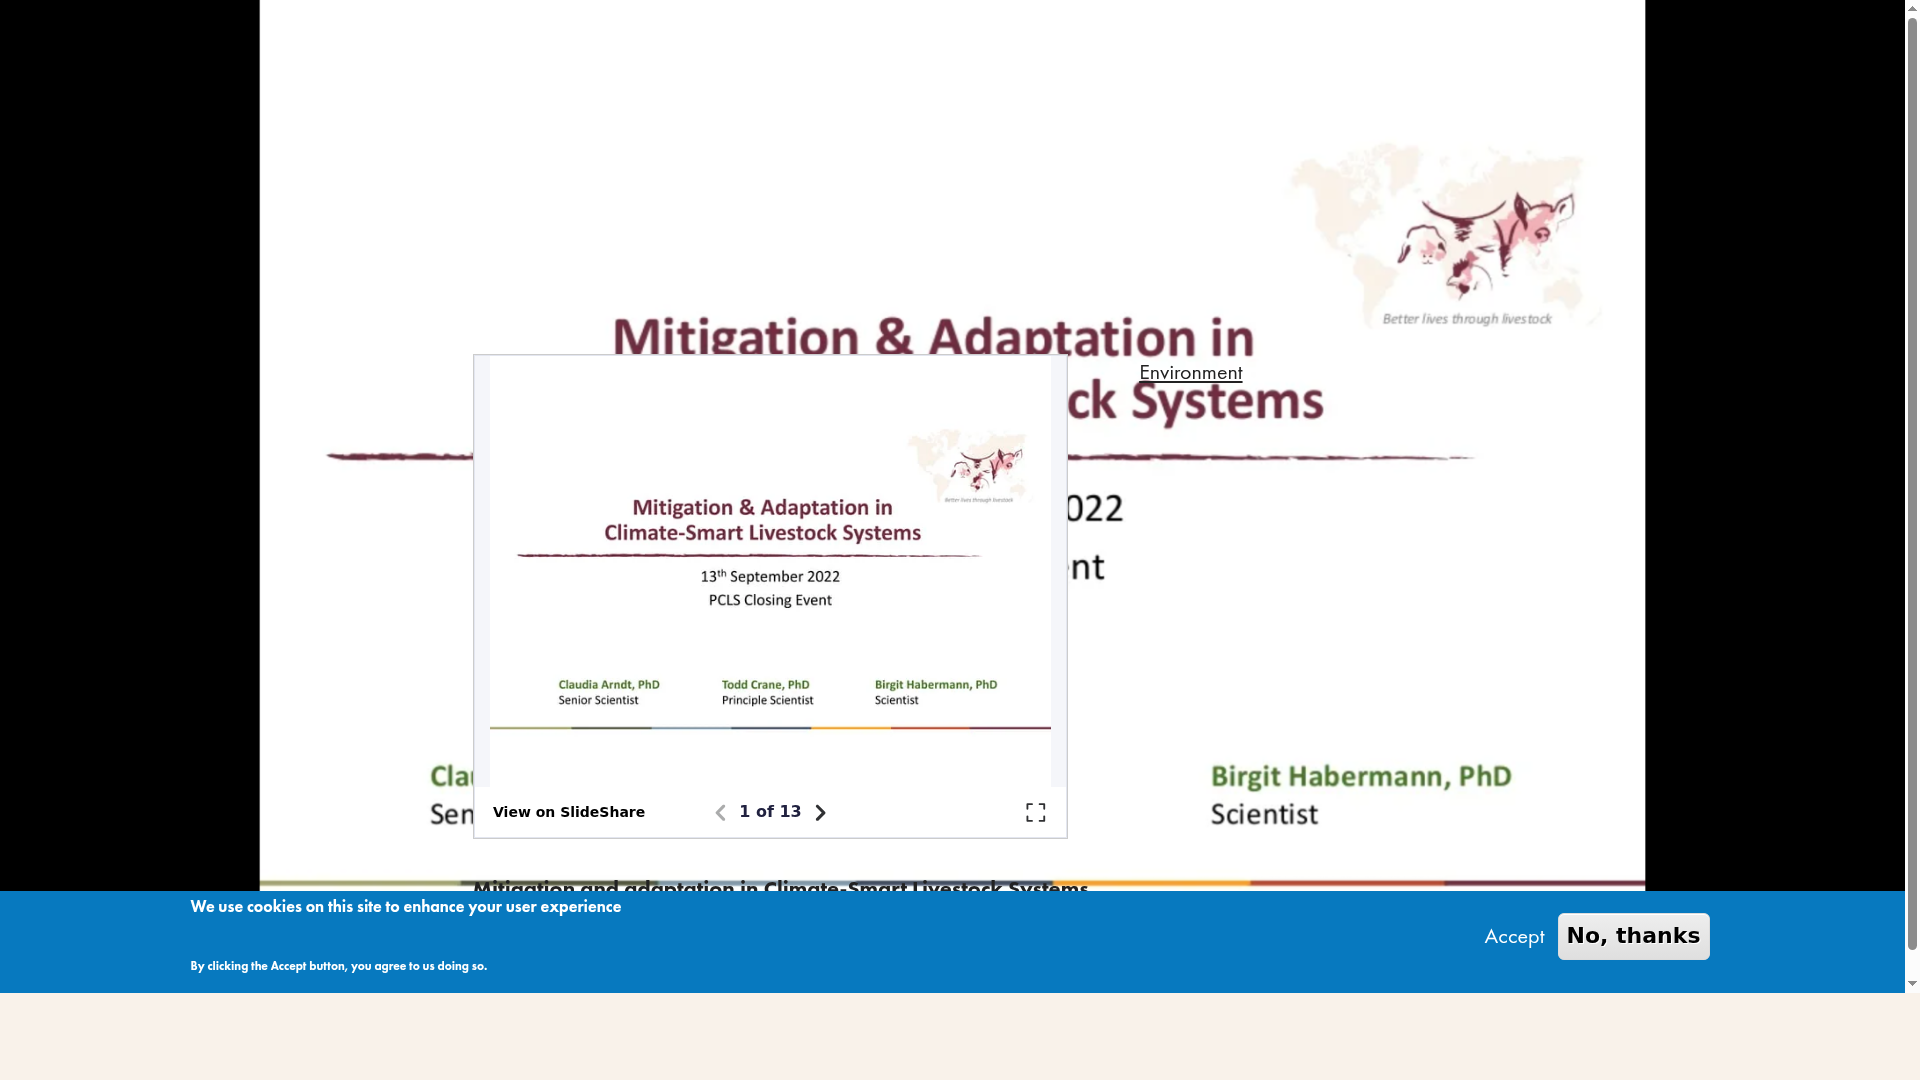Image resolution: width=1920 pixels, height=1080 pixels.
Task: Click the 'We use cookies' banner heading
Action: click(405, 907)
